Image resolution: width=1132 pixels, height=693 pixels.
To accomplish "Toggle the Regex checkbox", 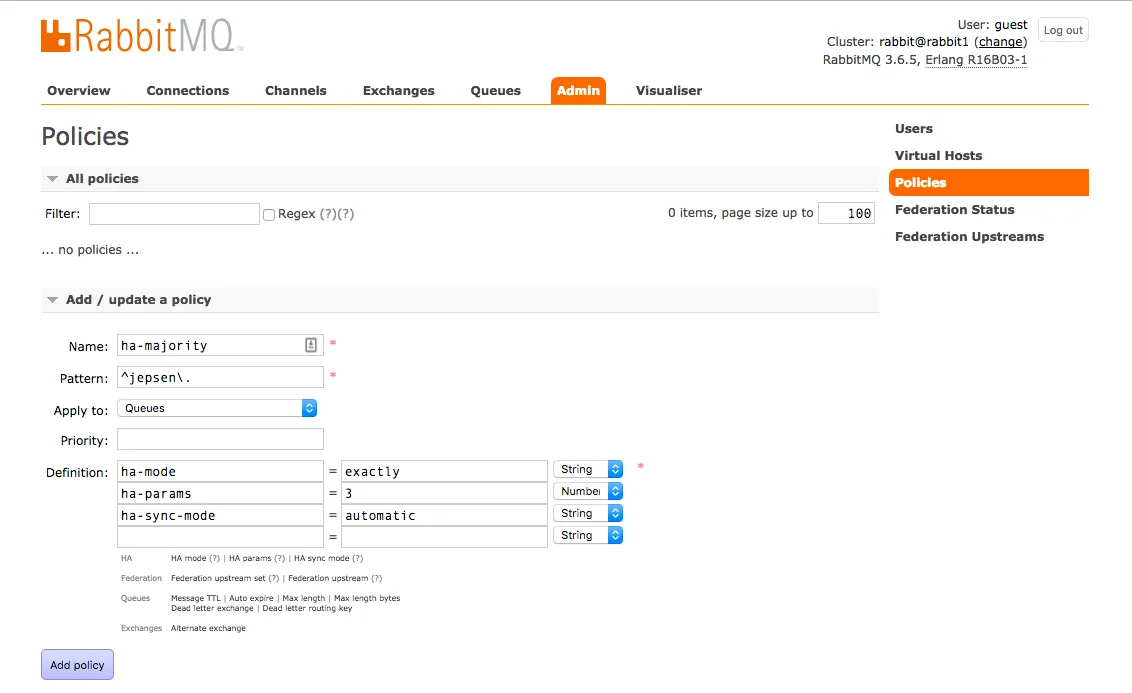I will 269,214.
